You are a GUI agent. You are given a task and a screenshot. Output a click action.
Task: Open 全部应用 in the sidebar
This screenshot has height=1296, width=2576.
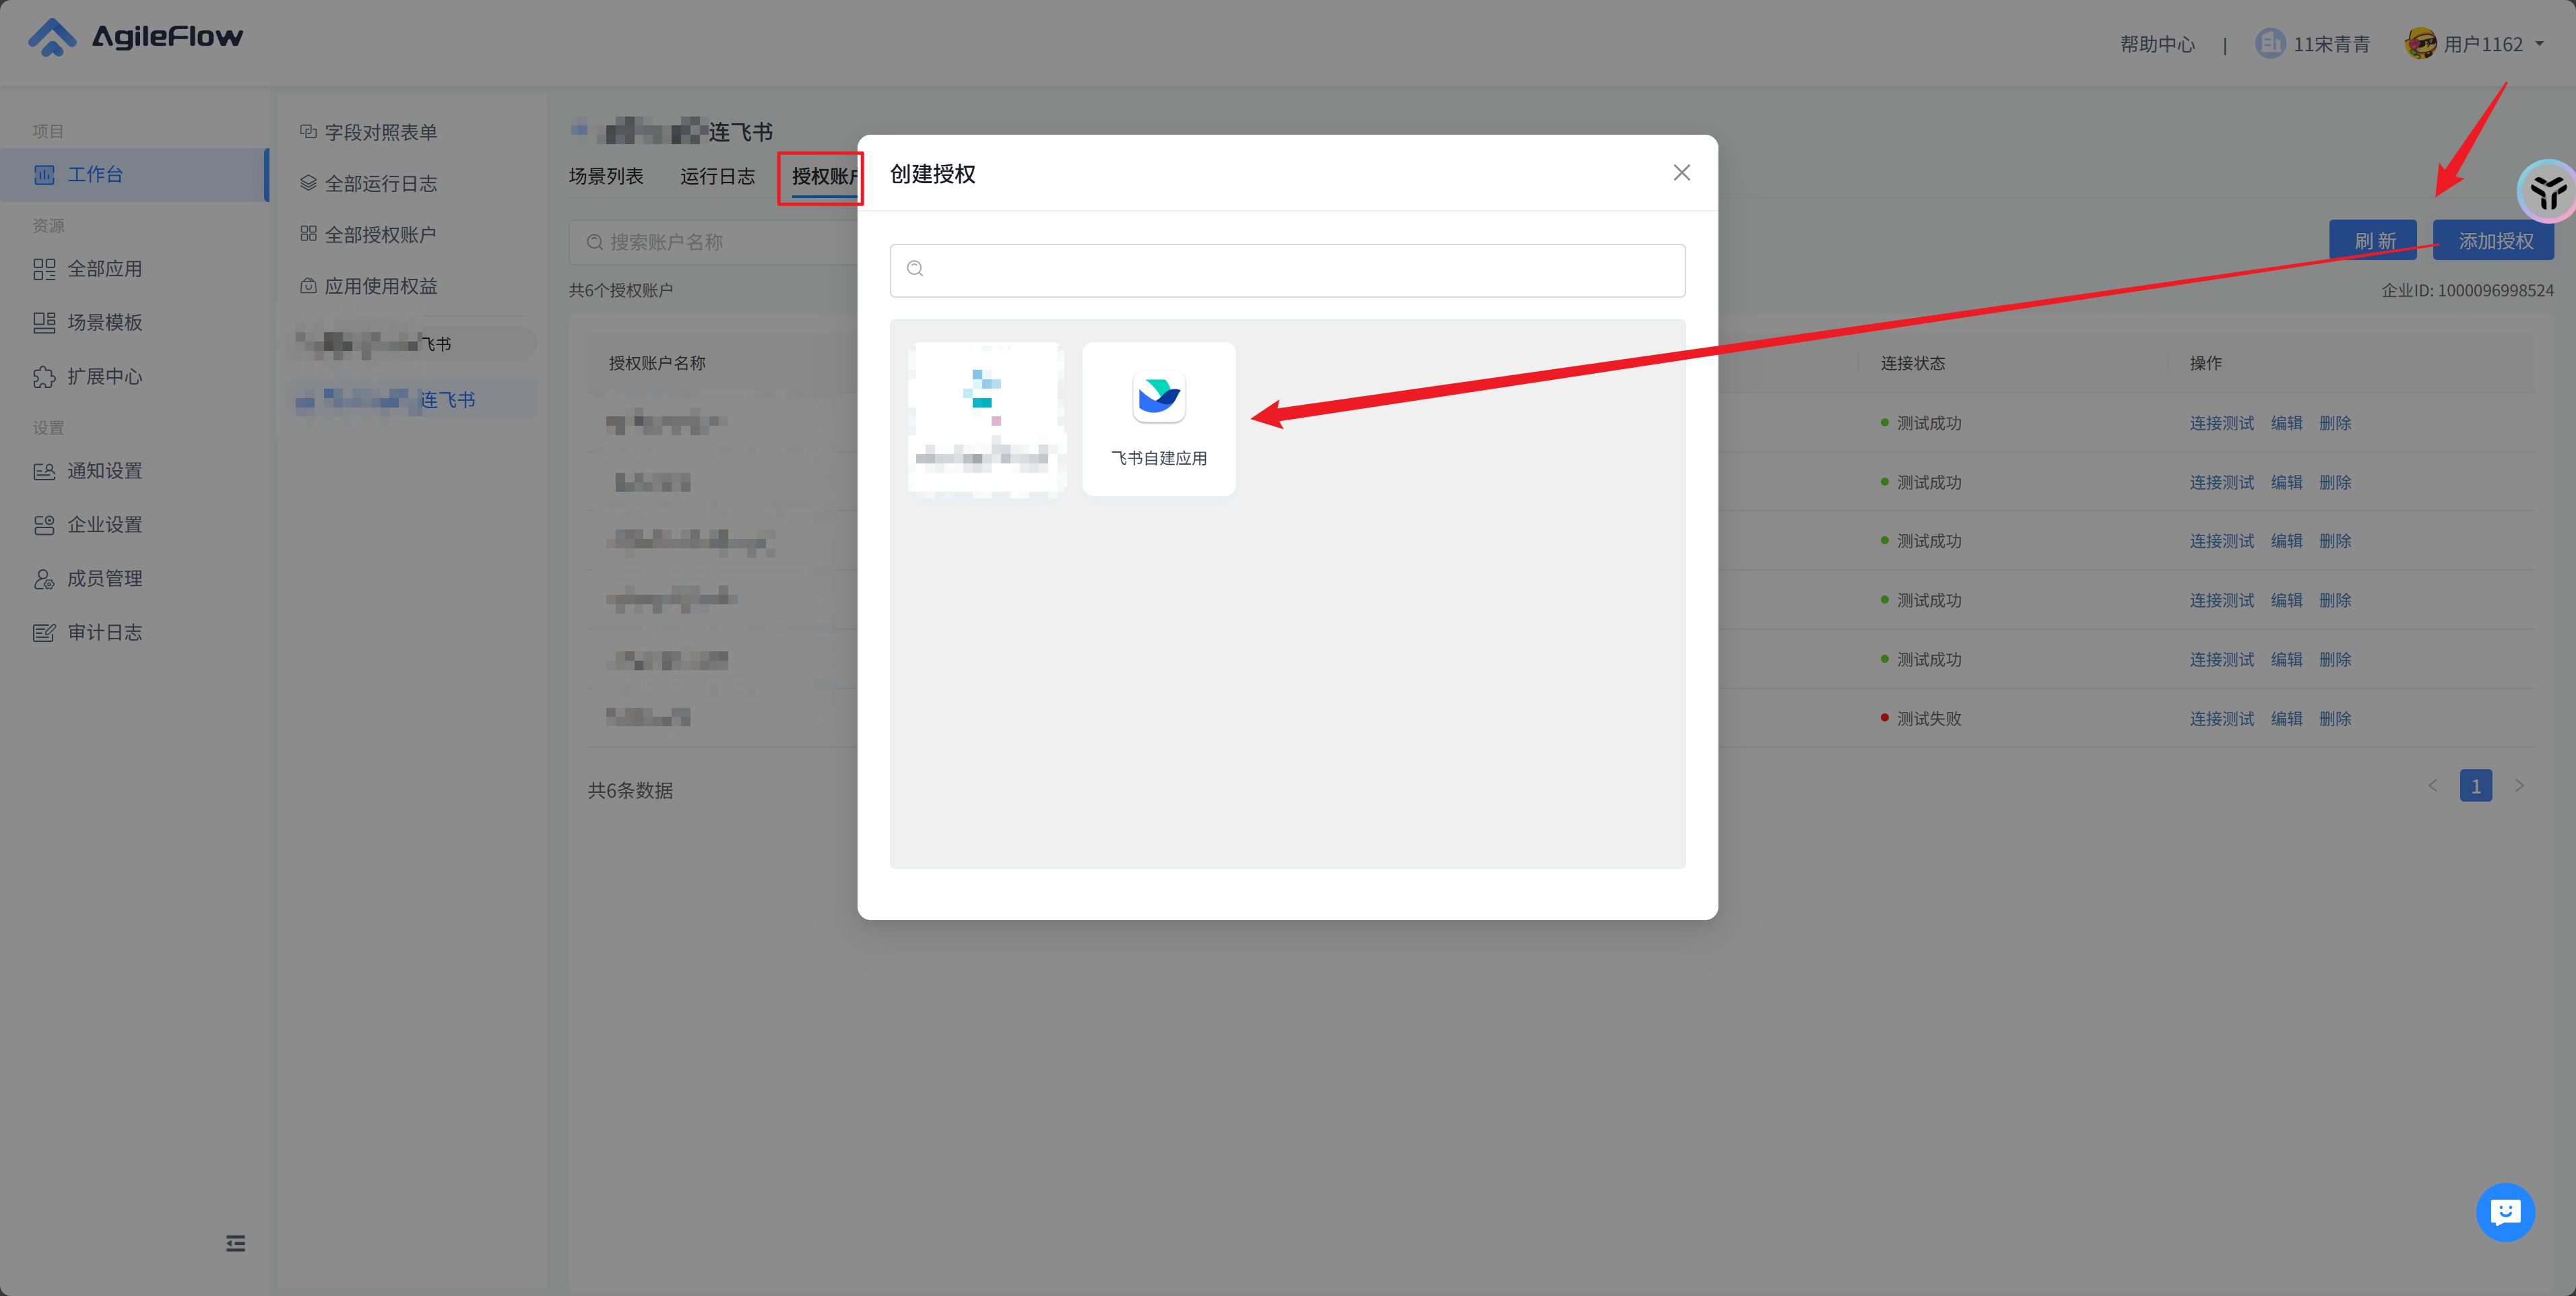click(x=104, y=269)
